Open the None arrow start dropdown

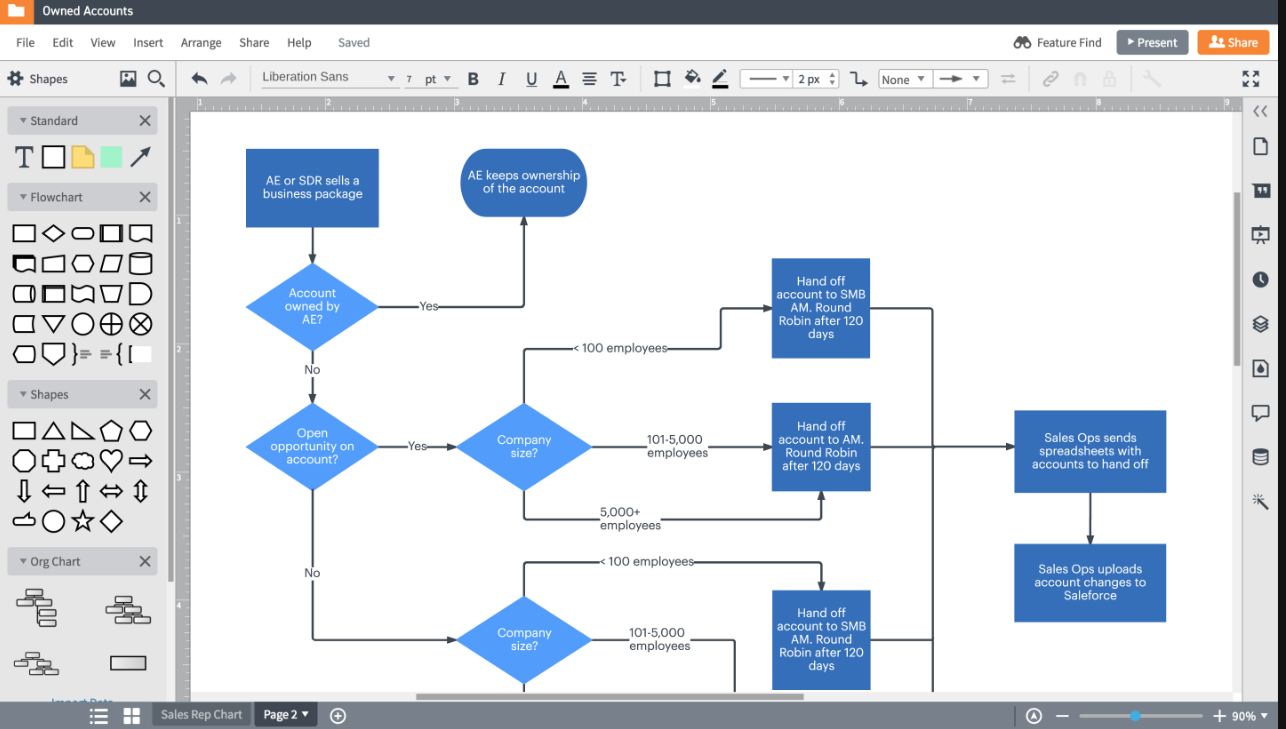905,79
